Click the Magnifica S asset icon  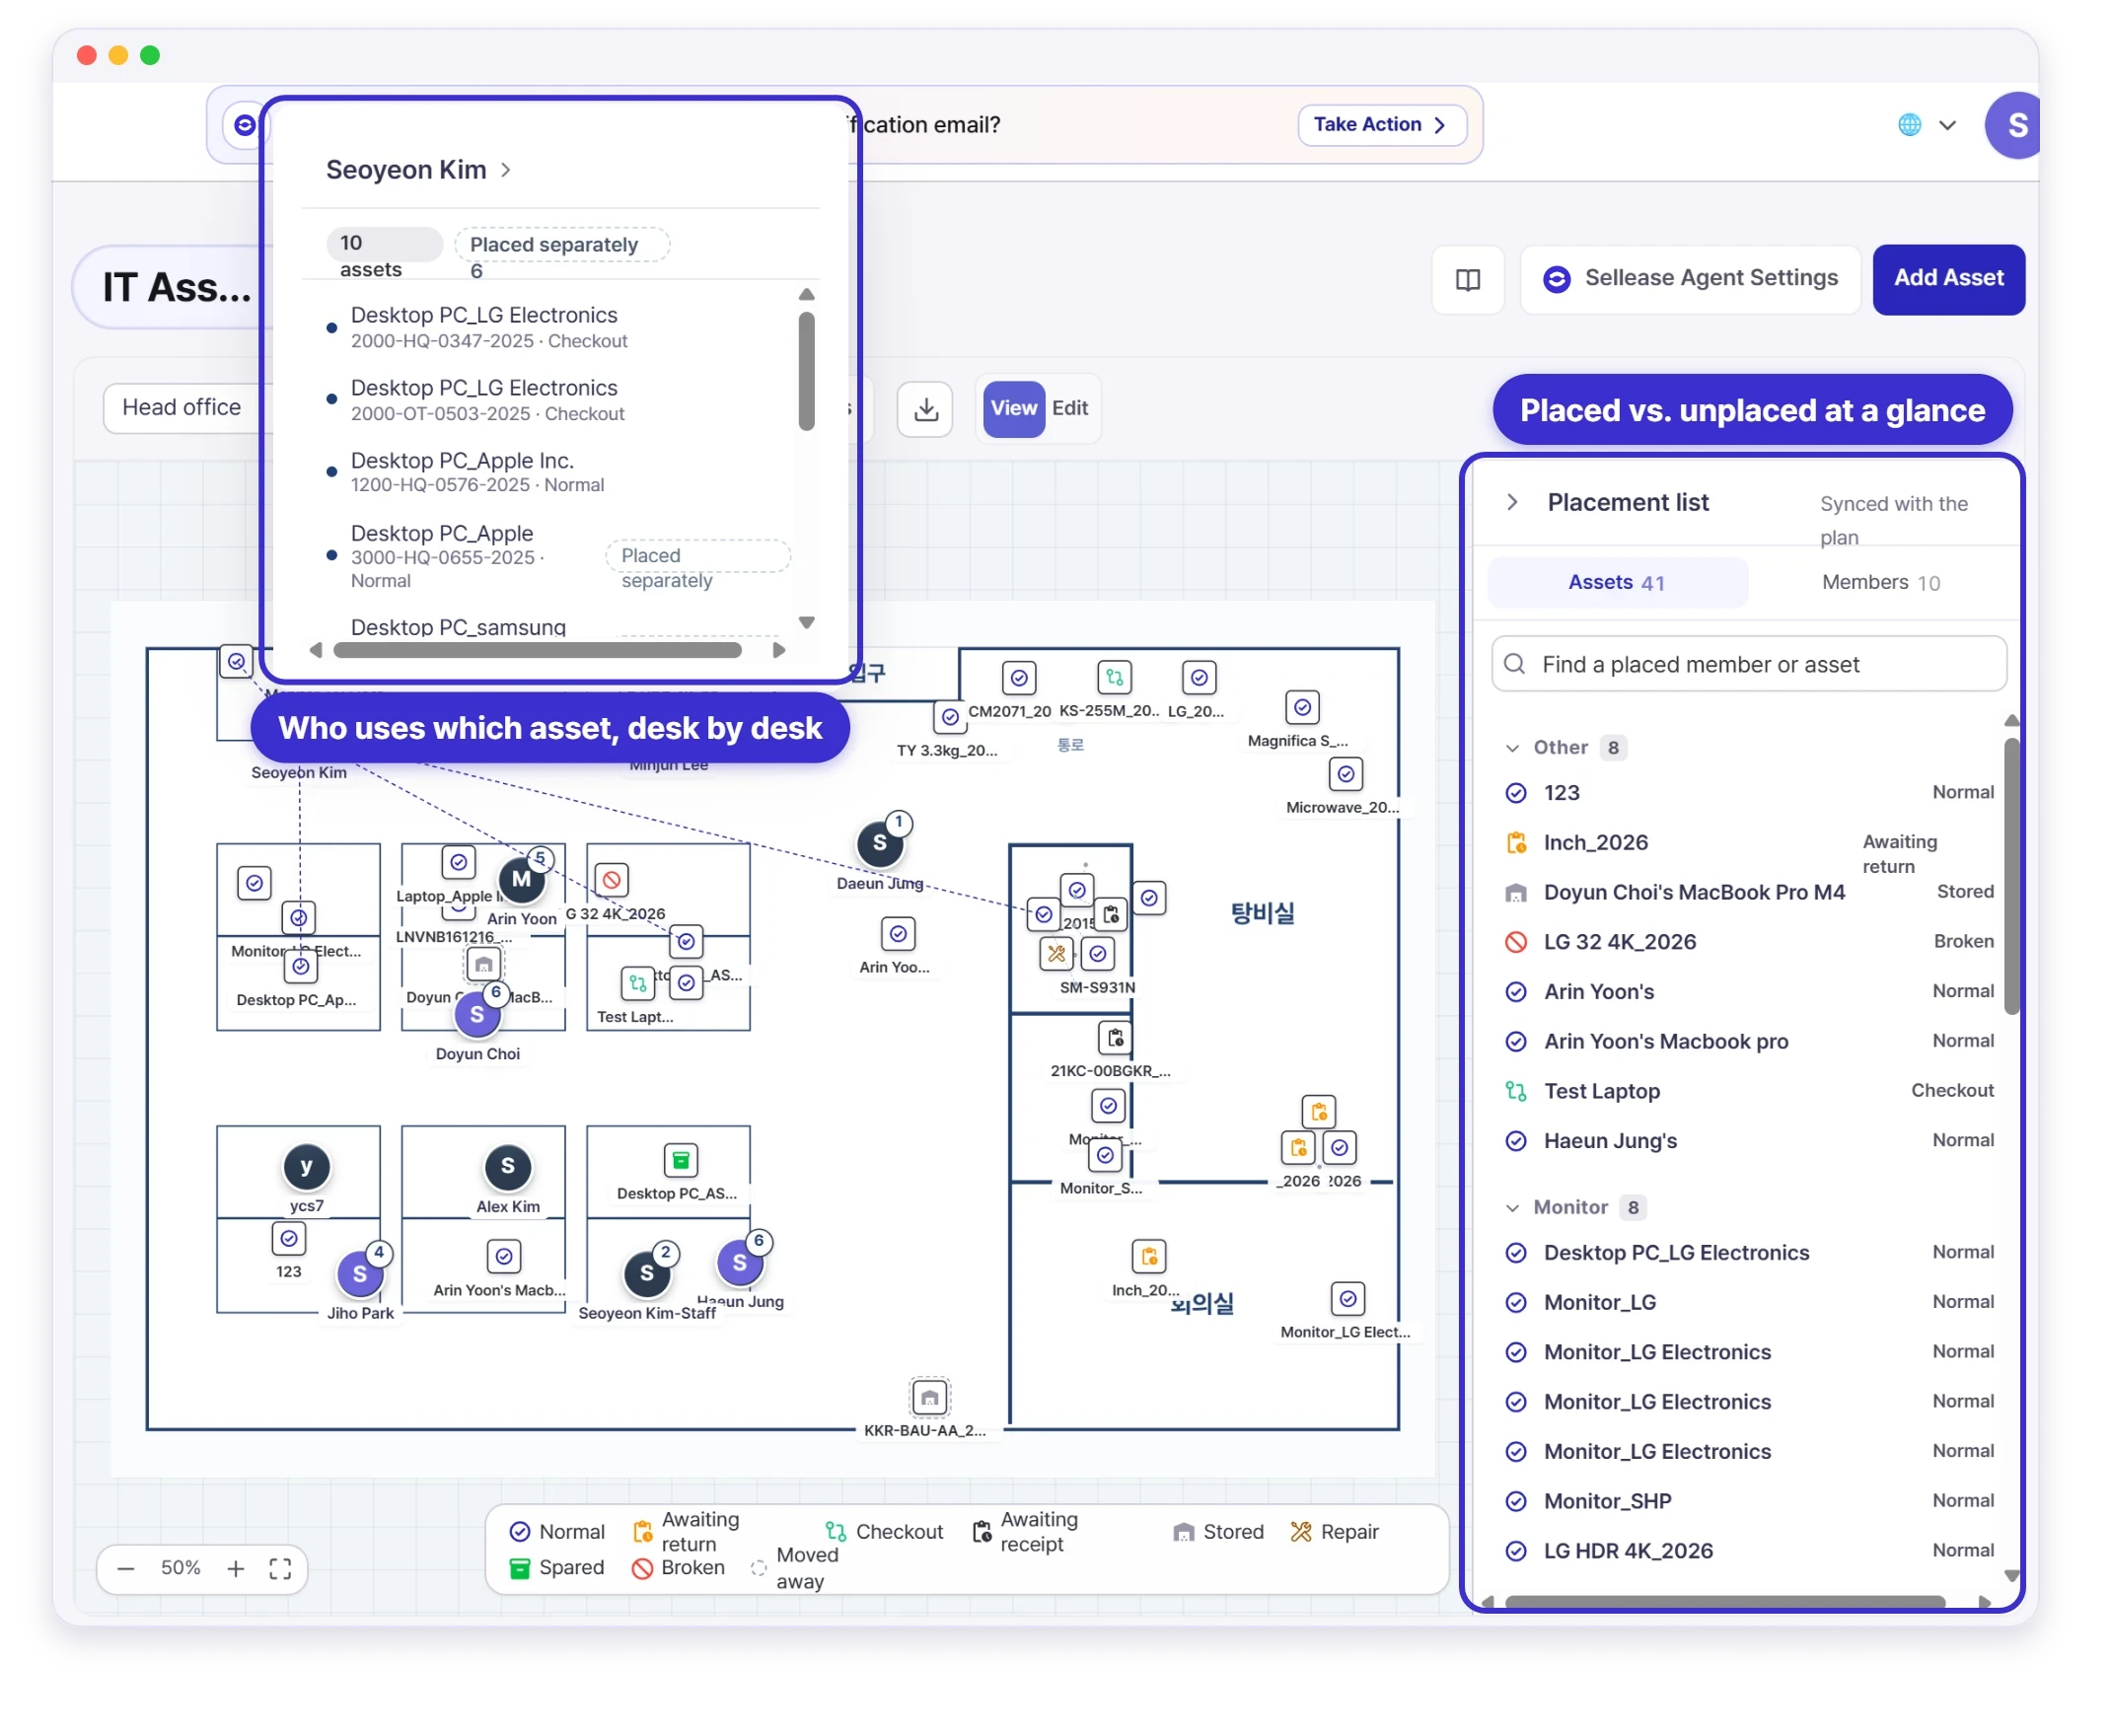coord(1301,707)
